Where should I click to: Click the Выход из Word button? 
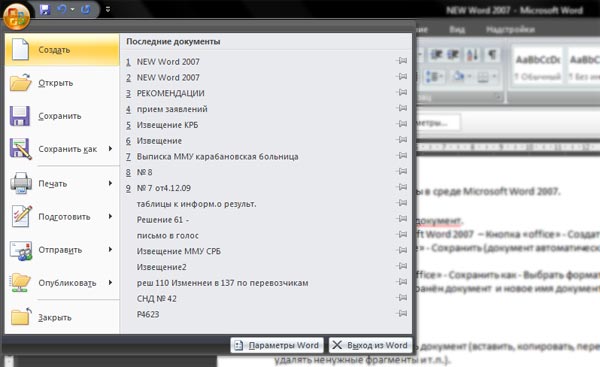tap(370, 345)
